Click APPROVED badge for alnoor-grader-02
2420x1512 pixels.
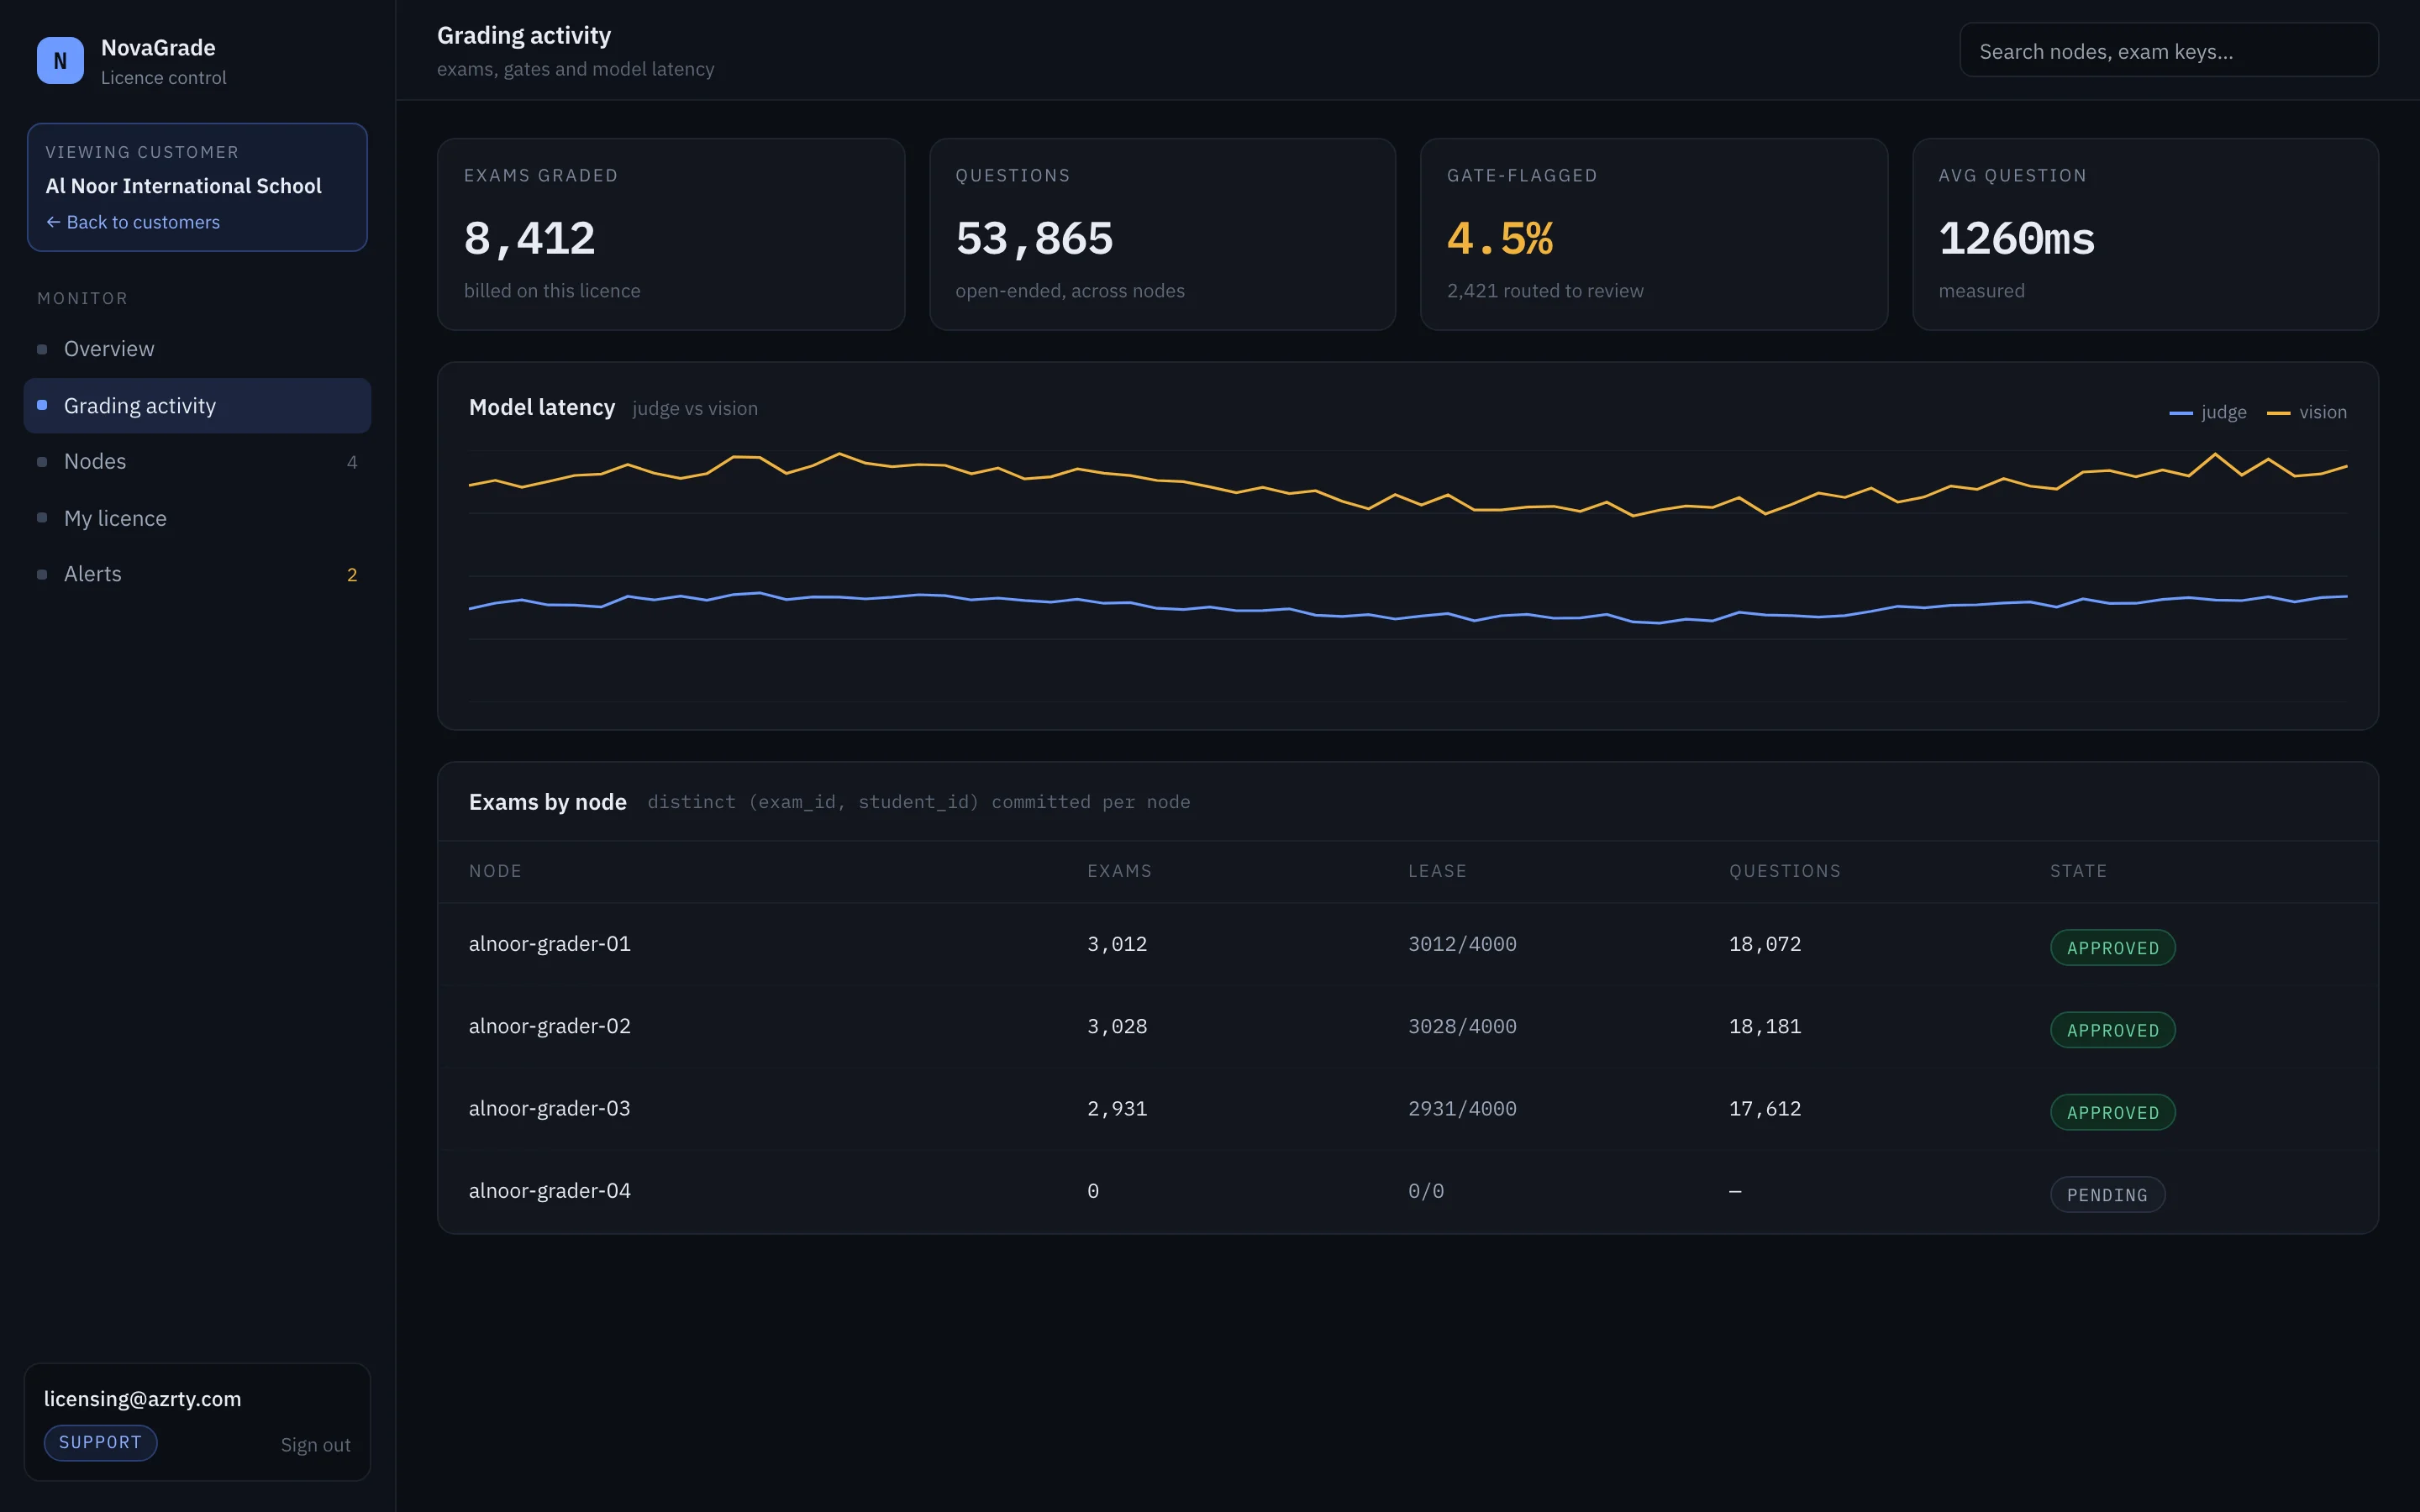tap(2112, 1030)
